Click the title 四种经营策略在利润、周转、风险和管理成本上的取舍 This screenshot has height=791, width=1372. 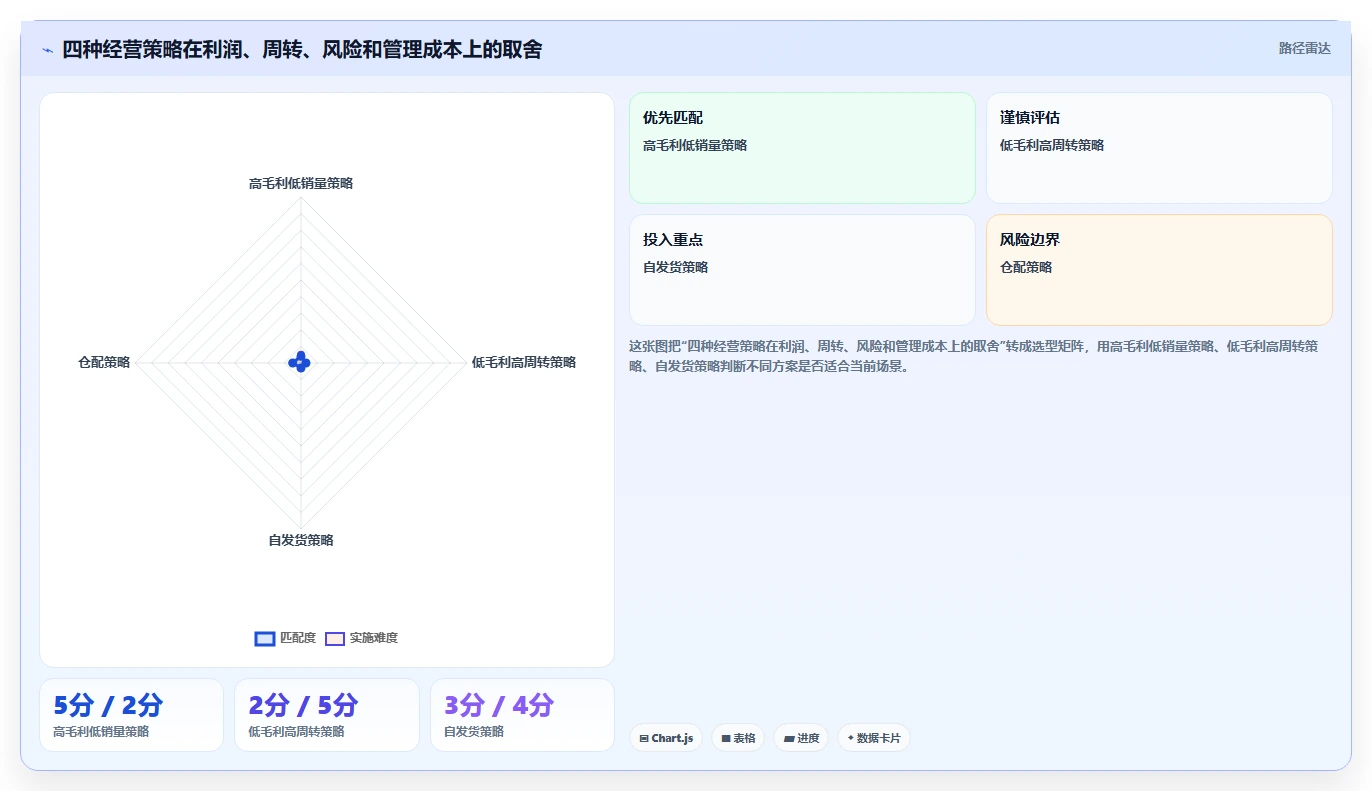coord(302,49)
